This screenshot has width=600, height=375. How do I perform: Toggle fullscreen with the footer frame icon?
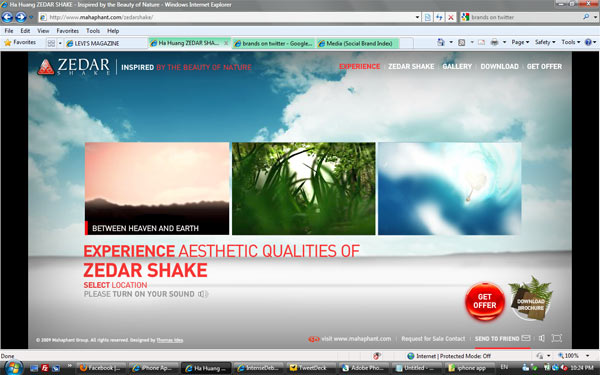click(x=556, y=338)
